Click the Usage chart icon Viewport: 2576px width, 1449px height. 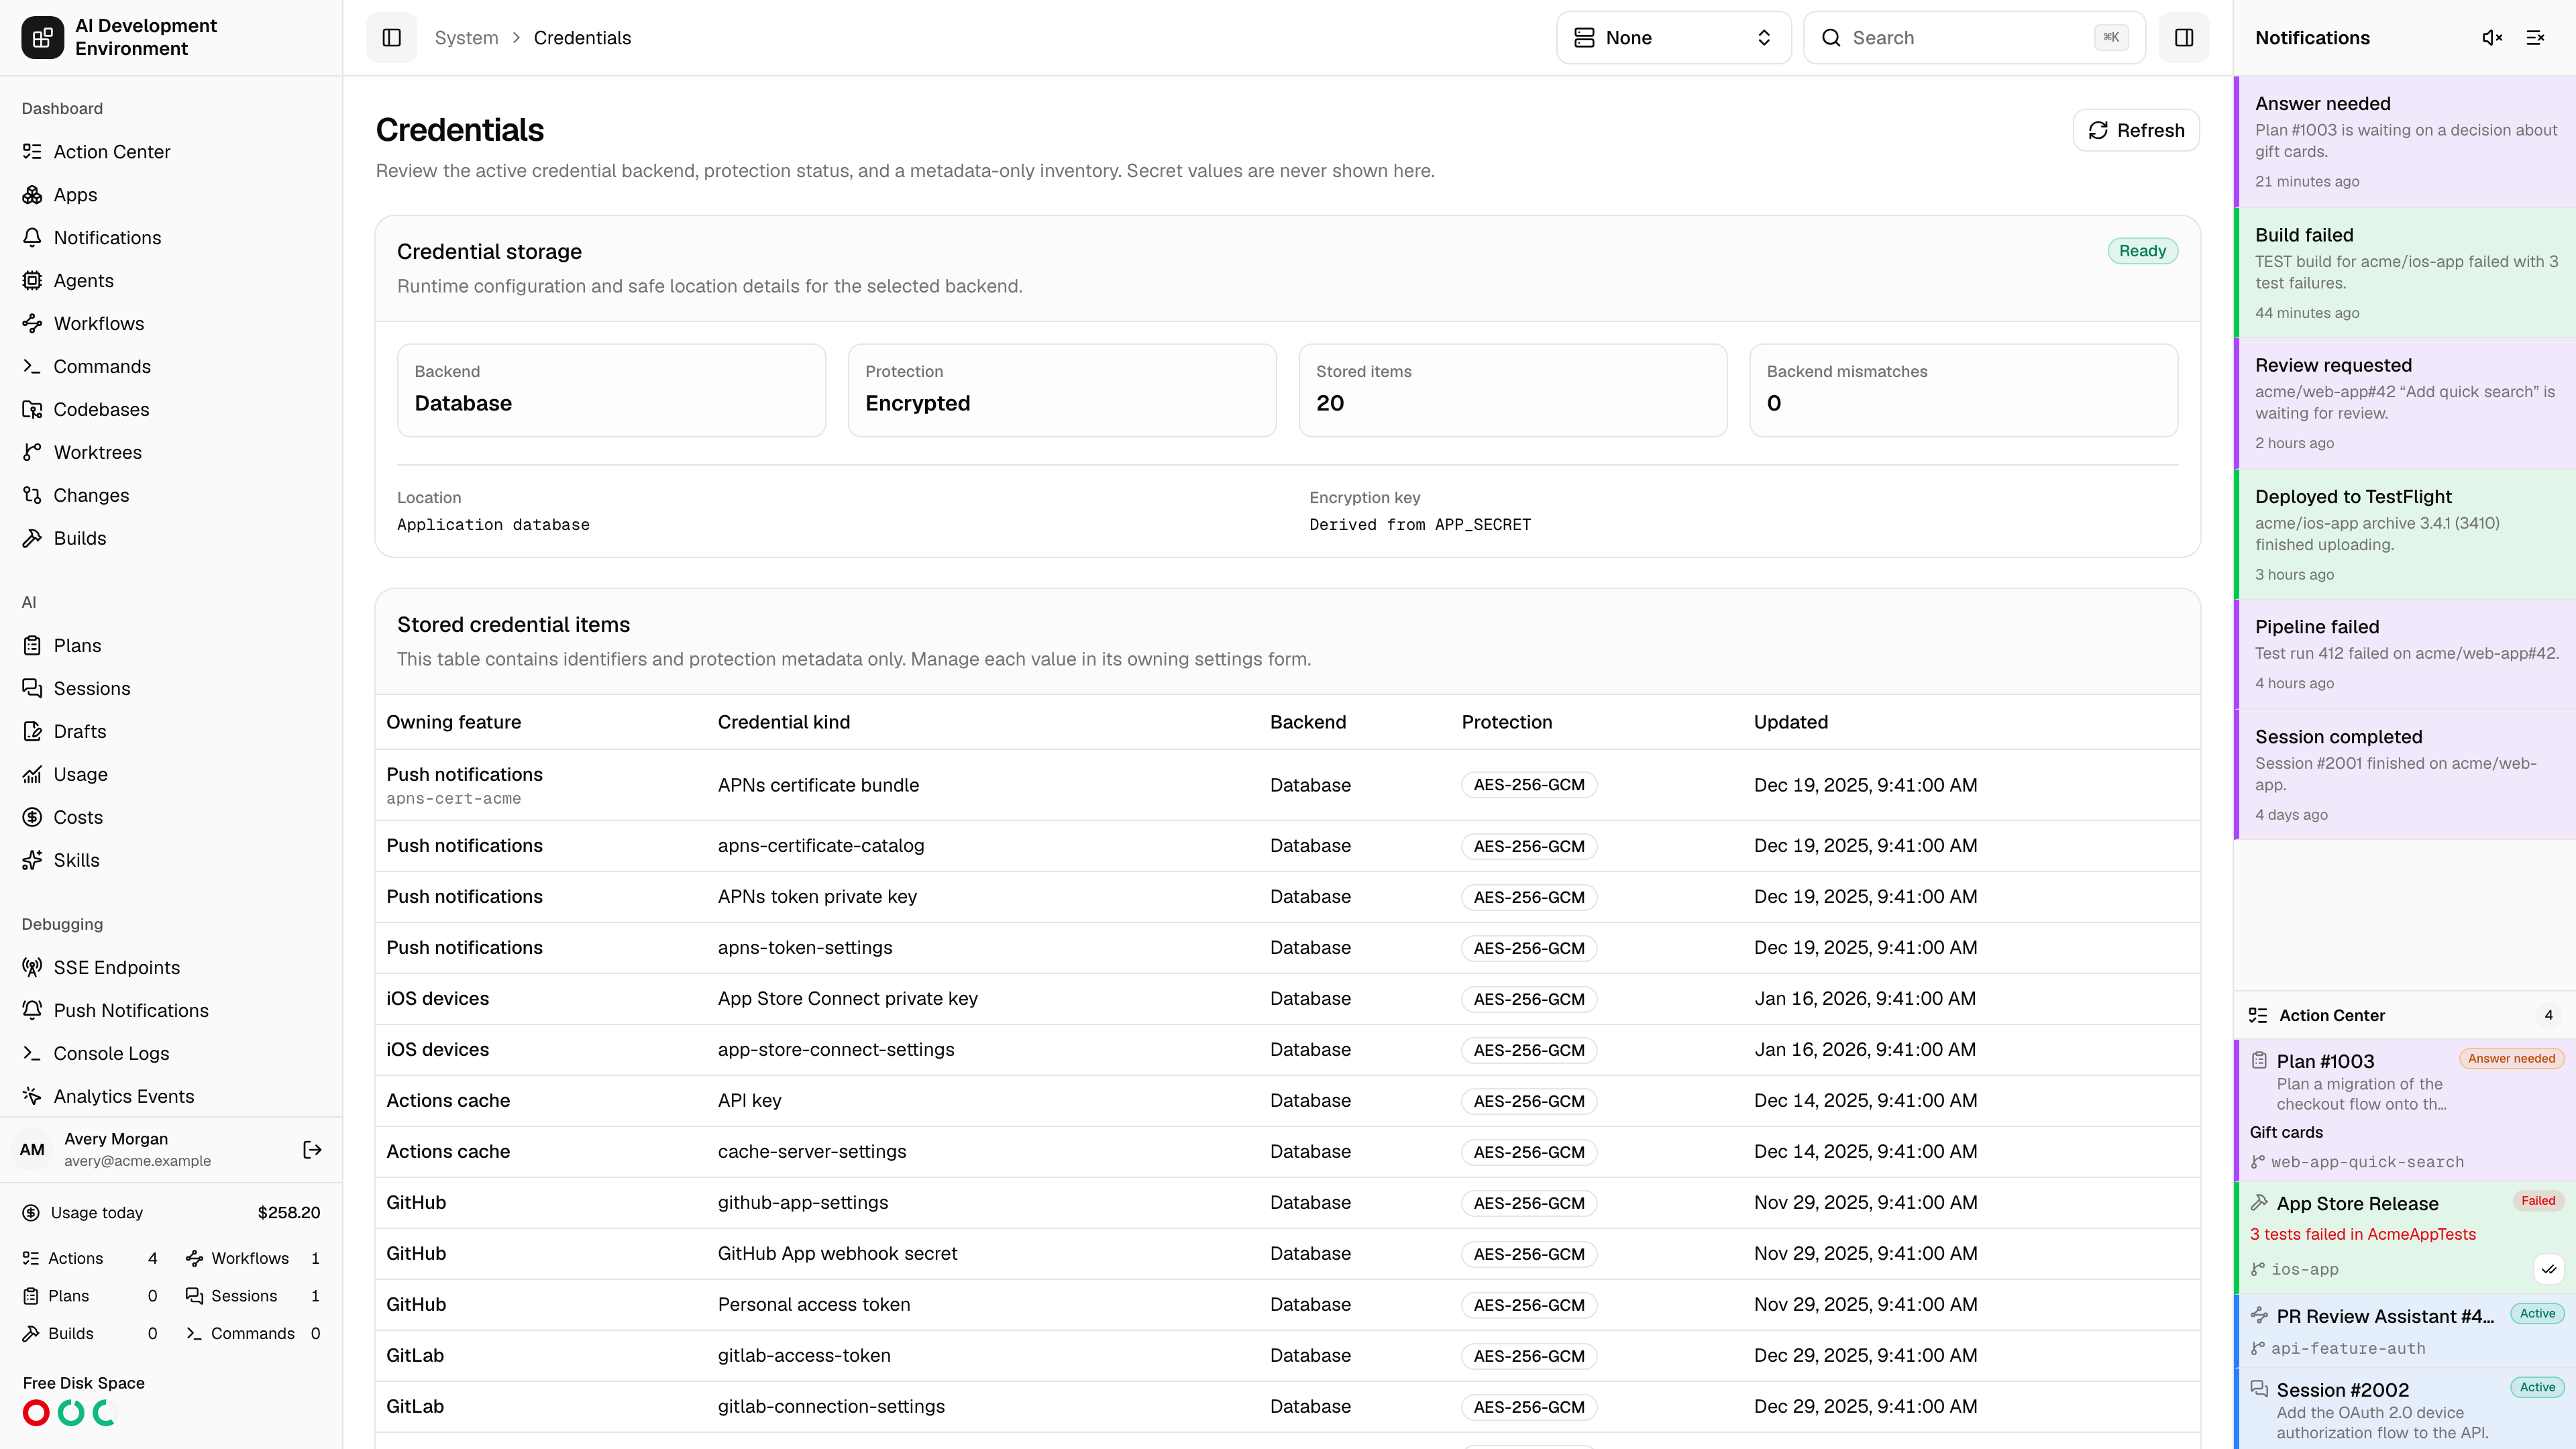pyautogui.click(x=32, y=774)
